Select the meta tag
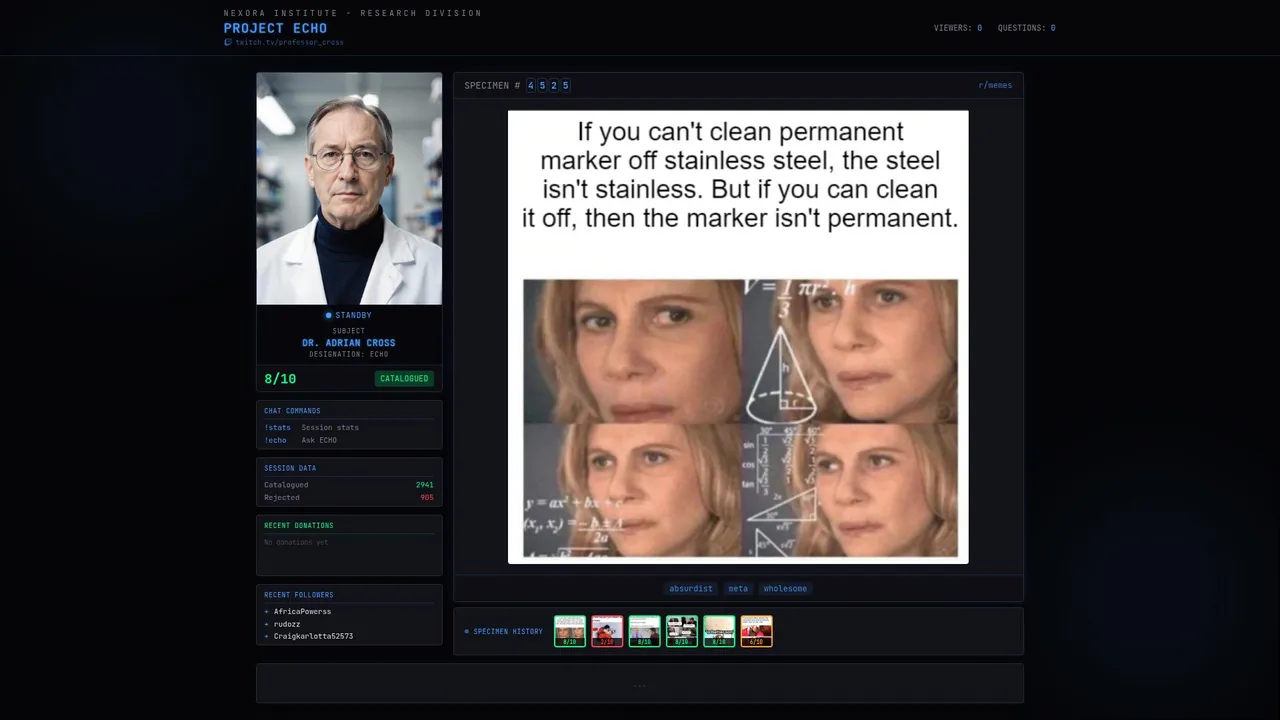 point(738,589)
